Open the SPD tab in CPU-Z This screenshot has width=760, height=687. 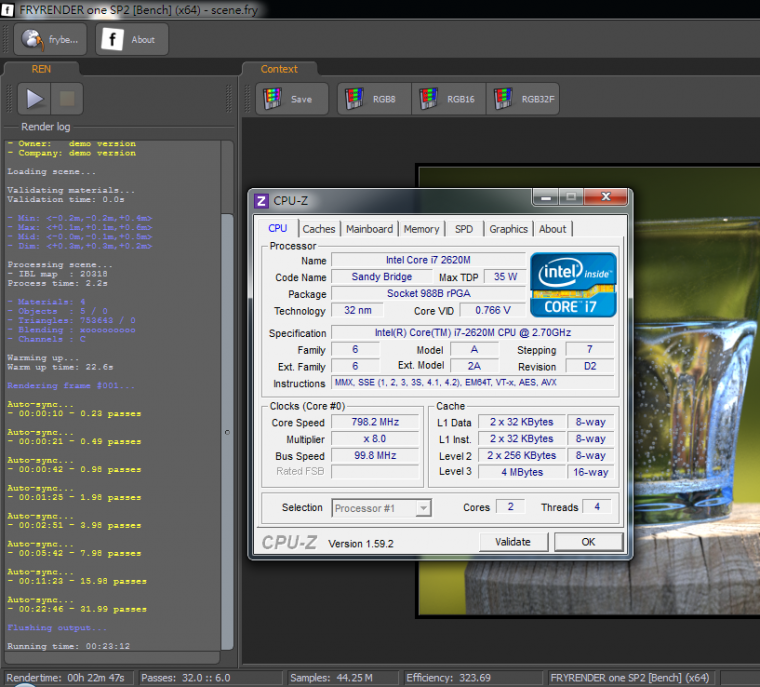463,229
